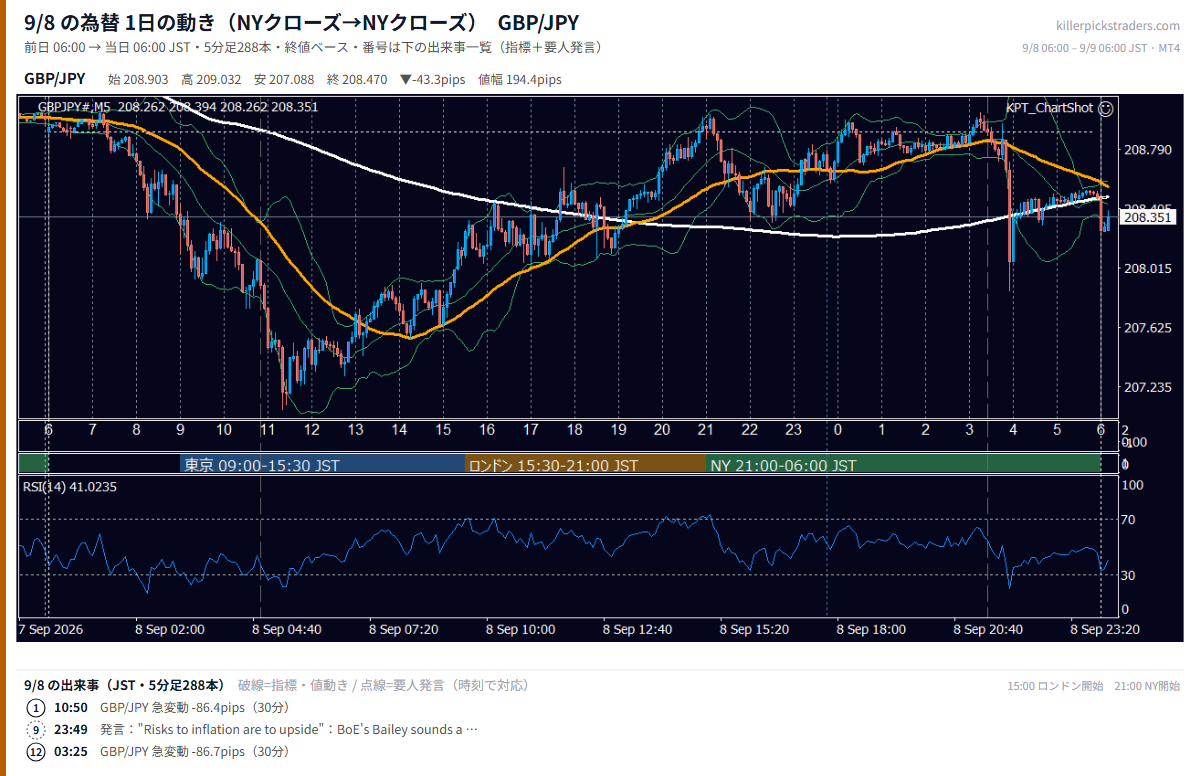Click the subtitle starting '前日 06:00 → 当日 06:00 JST'

(x=313, y=48)
